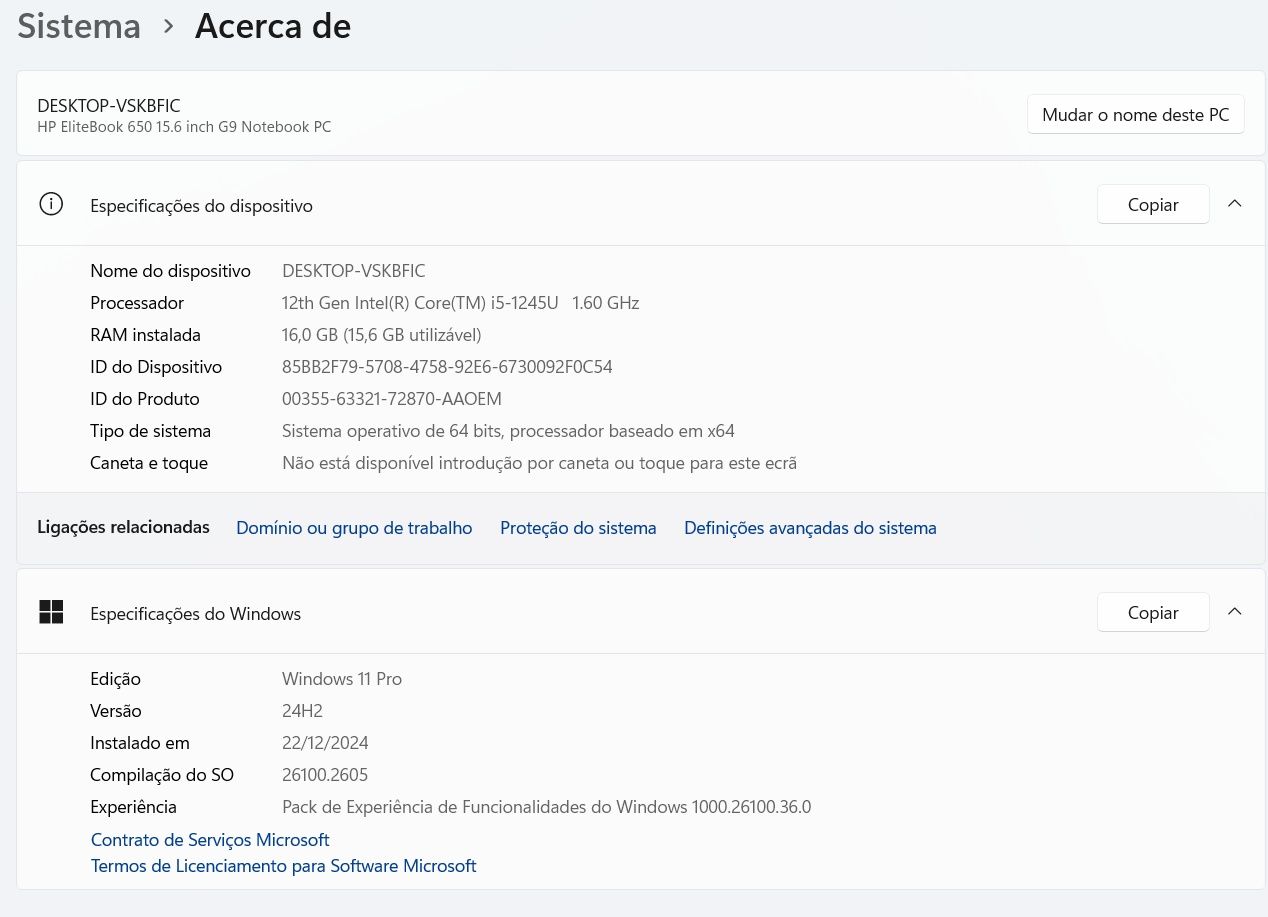Open Contrato de Serviços Microsoft link
This screenshot has height=917, width=1268.
(x=210, y=840)
